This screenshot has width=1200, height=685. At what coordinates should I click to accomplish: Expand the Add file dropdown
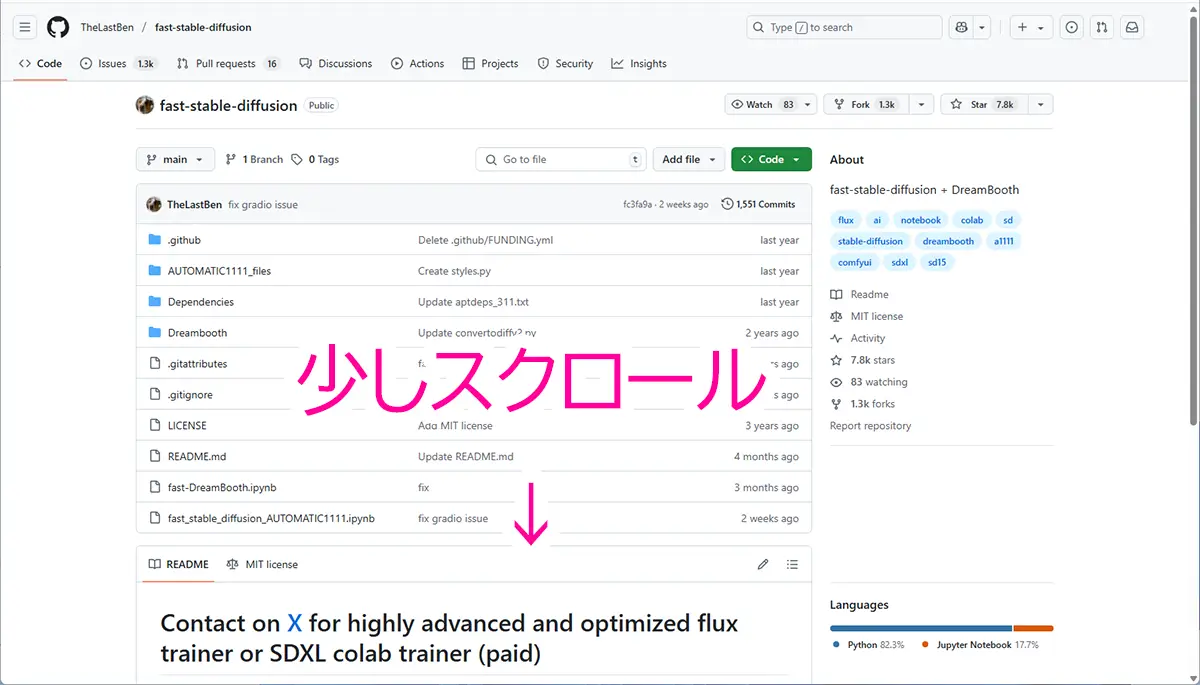[689, 159]
